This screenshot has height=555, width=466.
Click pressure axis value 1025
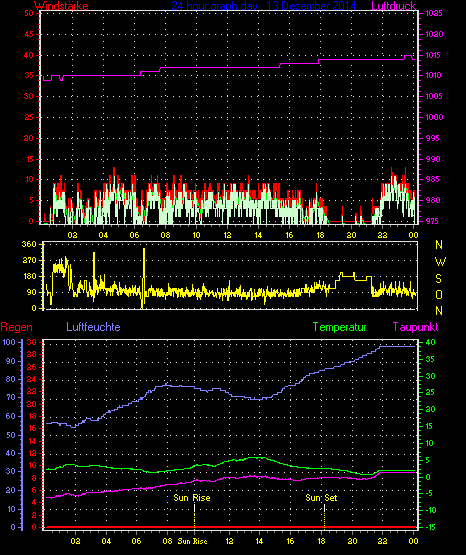coord(434,13)
